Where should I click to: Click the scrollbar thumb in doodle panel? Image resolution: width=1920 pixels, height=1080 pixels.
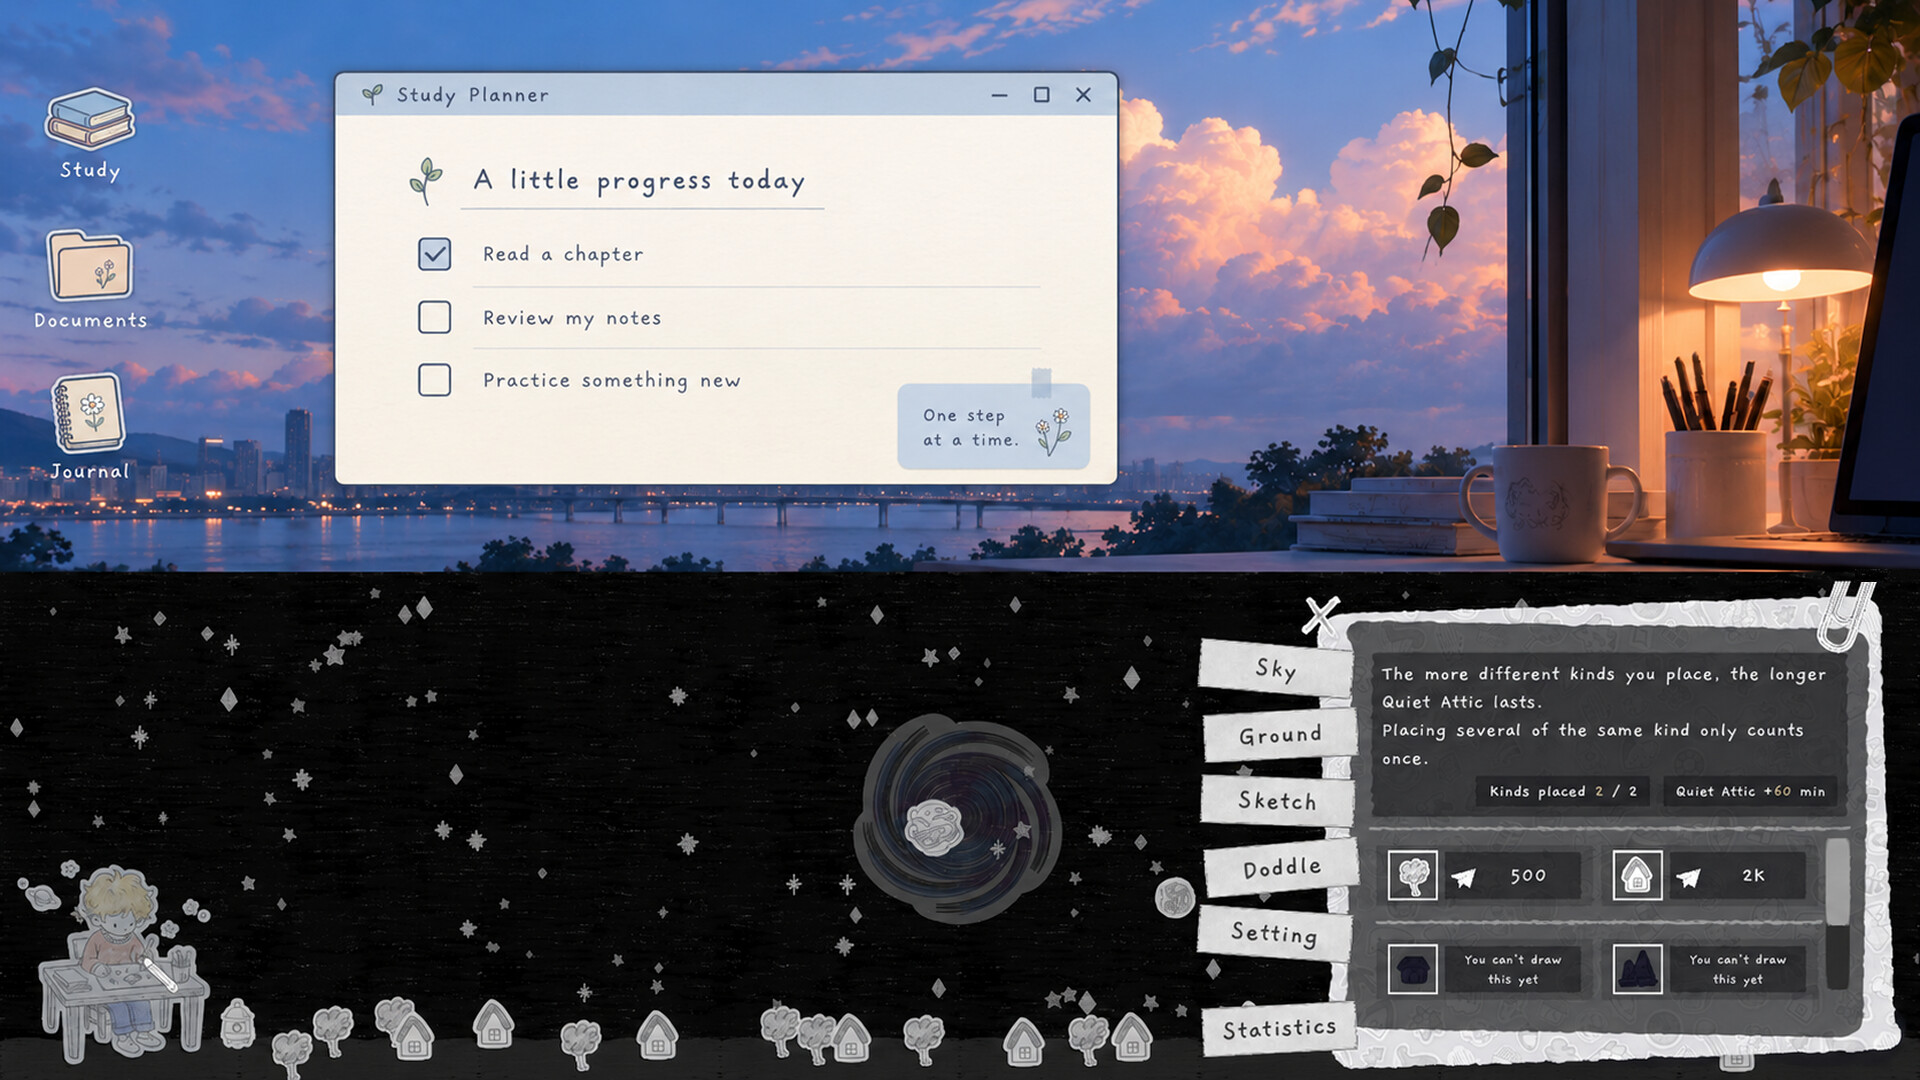tap(1837, 883)
